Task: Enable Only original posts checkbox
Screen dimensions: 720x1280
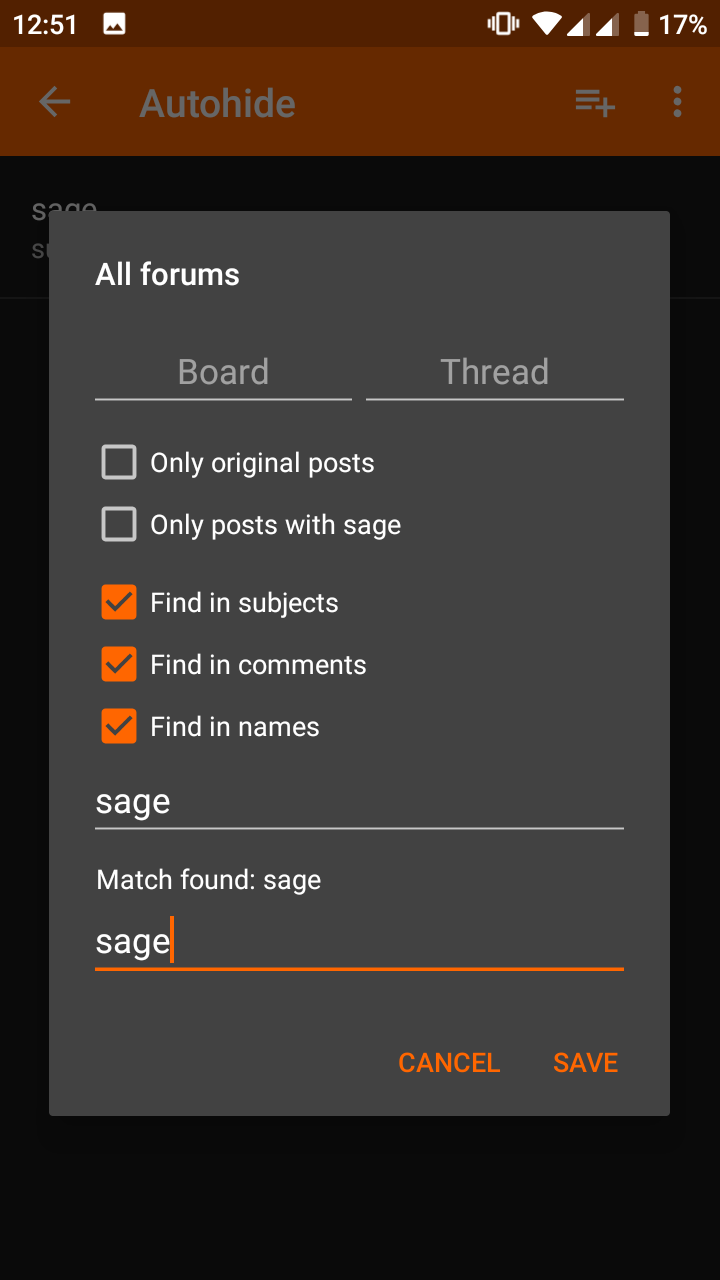Action: click(119, 463)
